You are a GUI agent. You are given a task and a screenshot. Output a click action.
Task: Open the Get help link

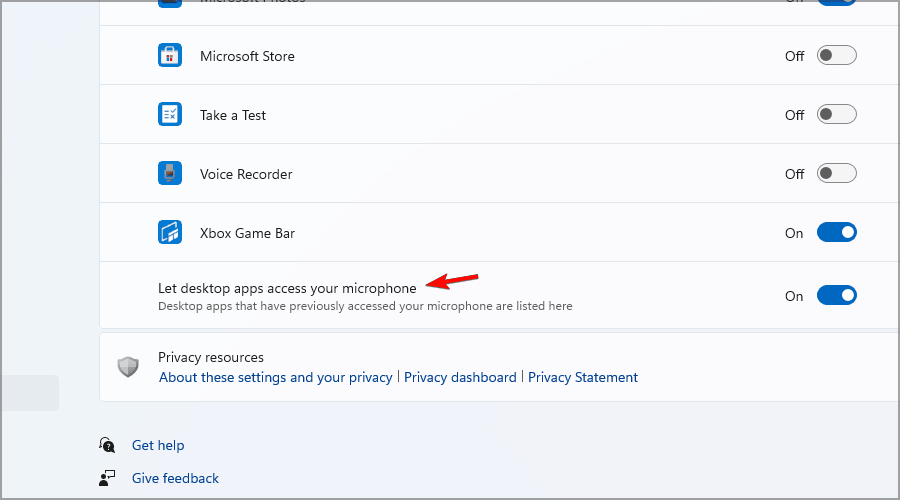point(158,445)
